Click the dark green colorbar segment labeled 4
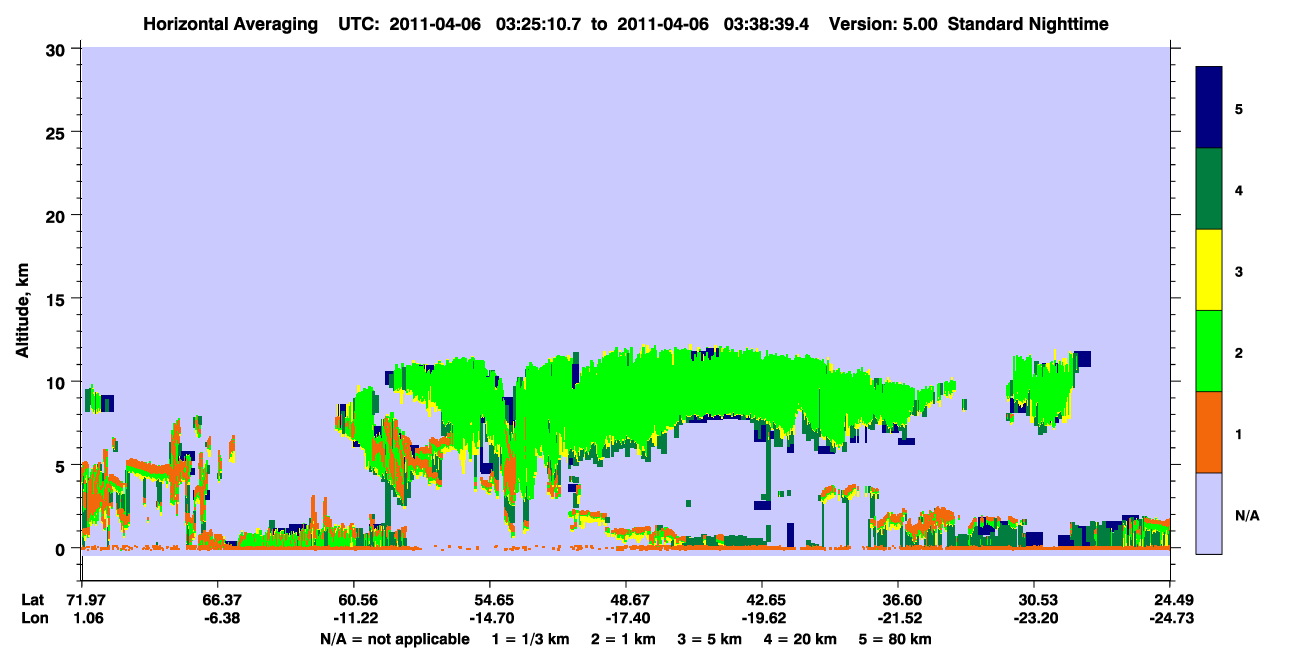The width and height of the screenshot is (1300, 667). pyautogui.click(x=1209, y=189)
